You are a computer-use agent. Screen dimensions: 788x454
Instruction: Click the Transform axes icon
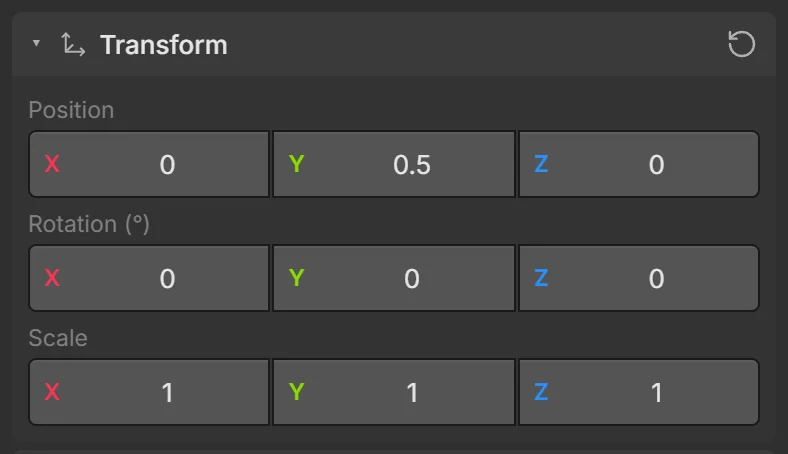point(73,44)
